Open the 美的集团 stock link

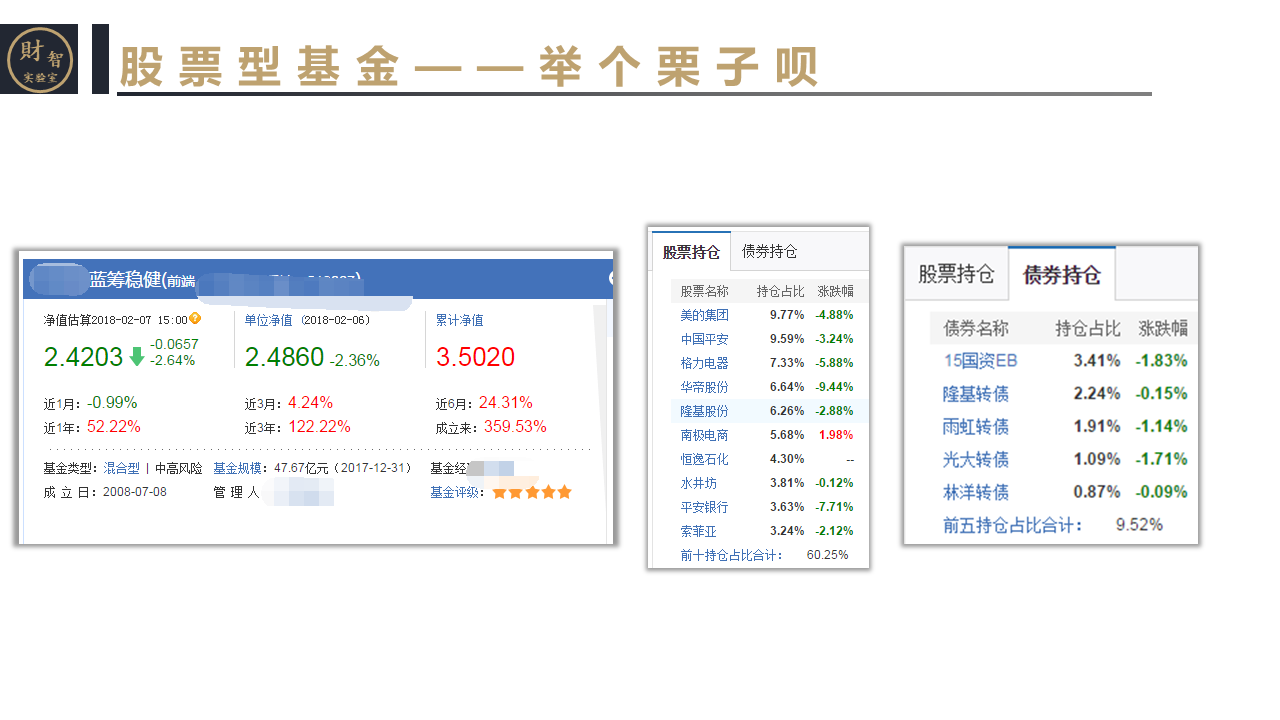pos(704,315)
